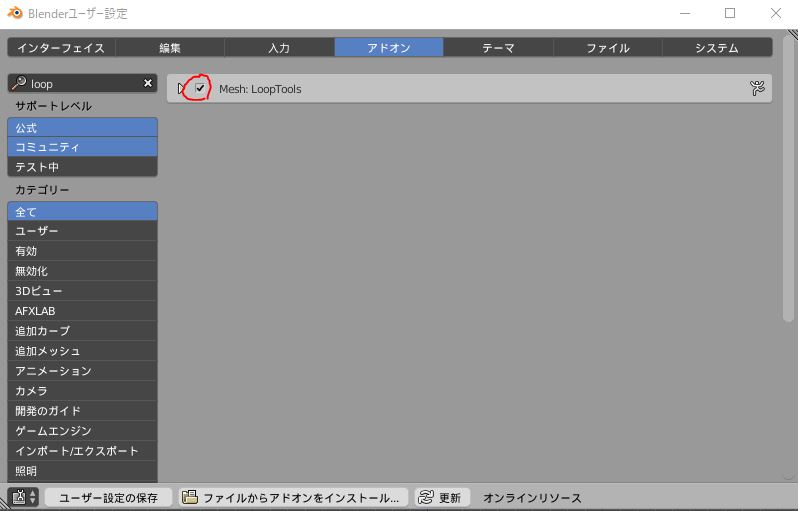
Task: Minimize the Blenderユーザー設定 window
Action: point(685,13)
